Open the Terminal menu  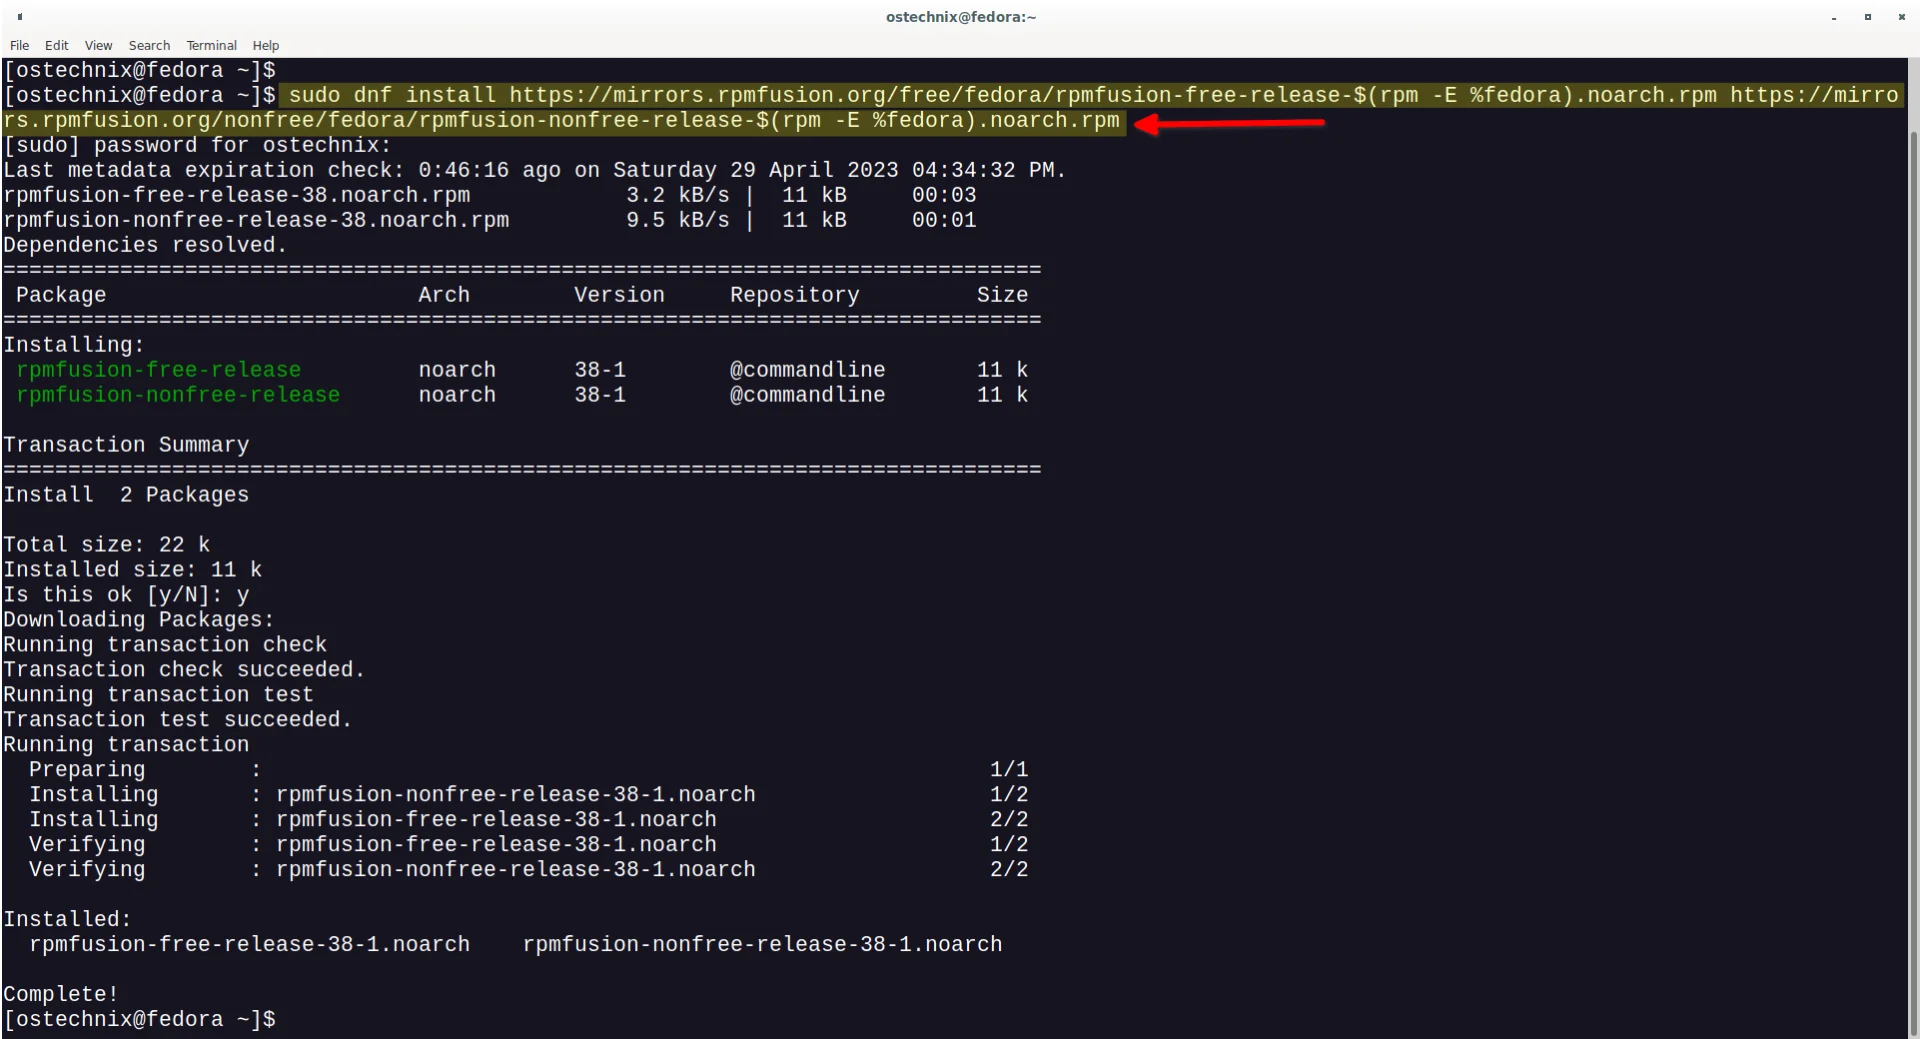tap(211, 45)
